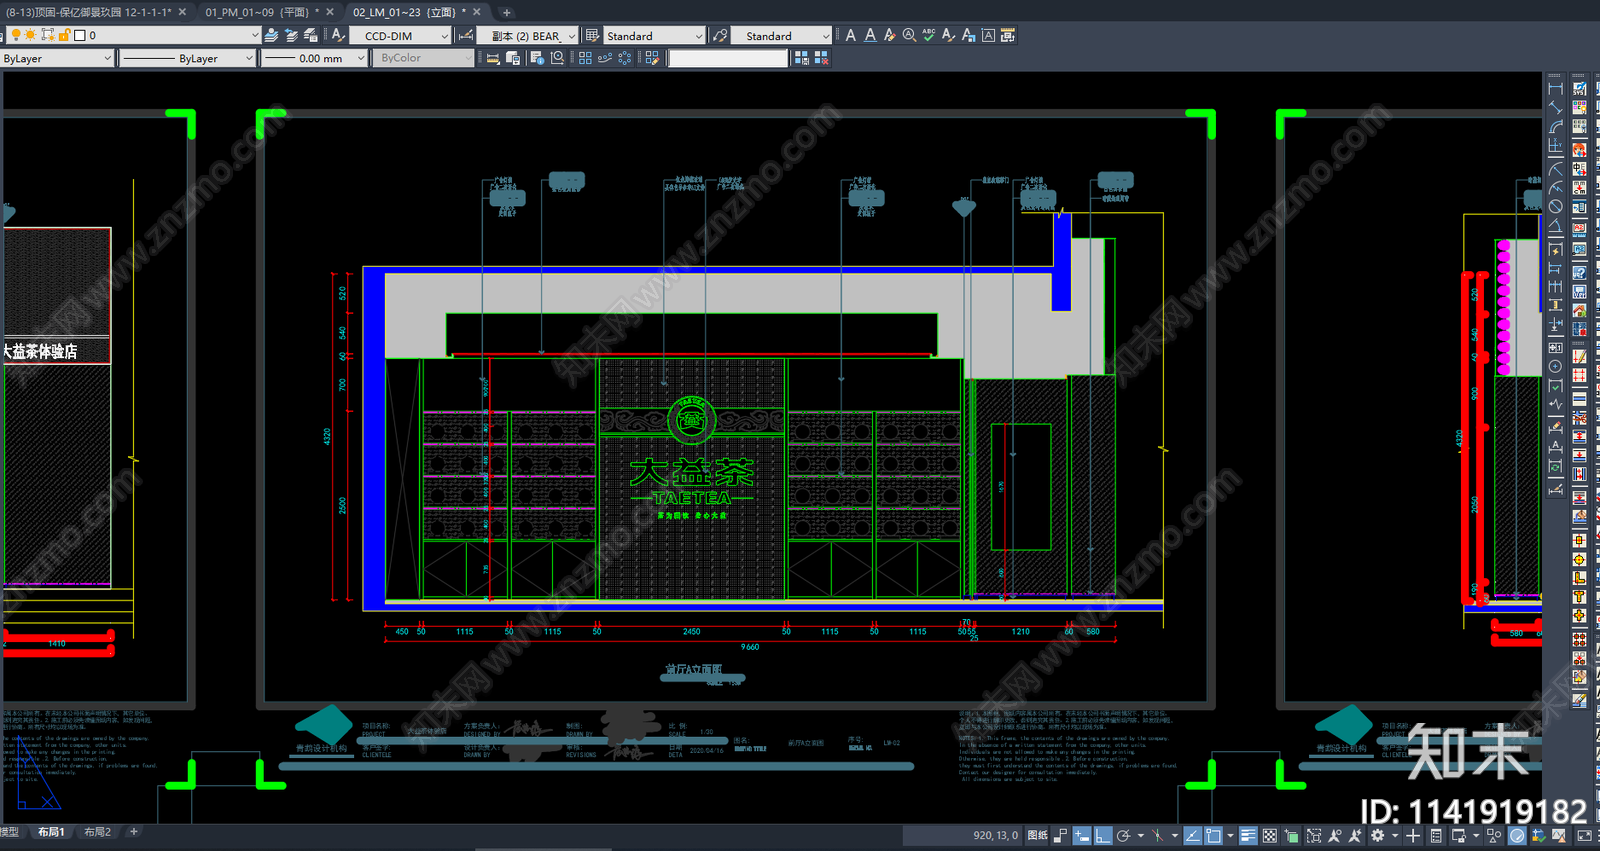
Task: Select the Jogged Linear dimension tool
Action: tap(1555, 404)
